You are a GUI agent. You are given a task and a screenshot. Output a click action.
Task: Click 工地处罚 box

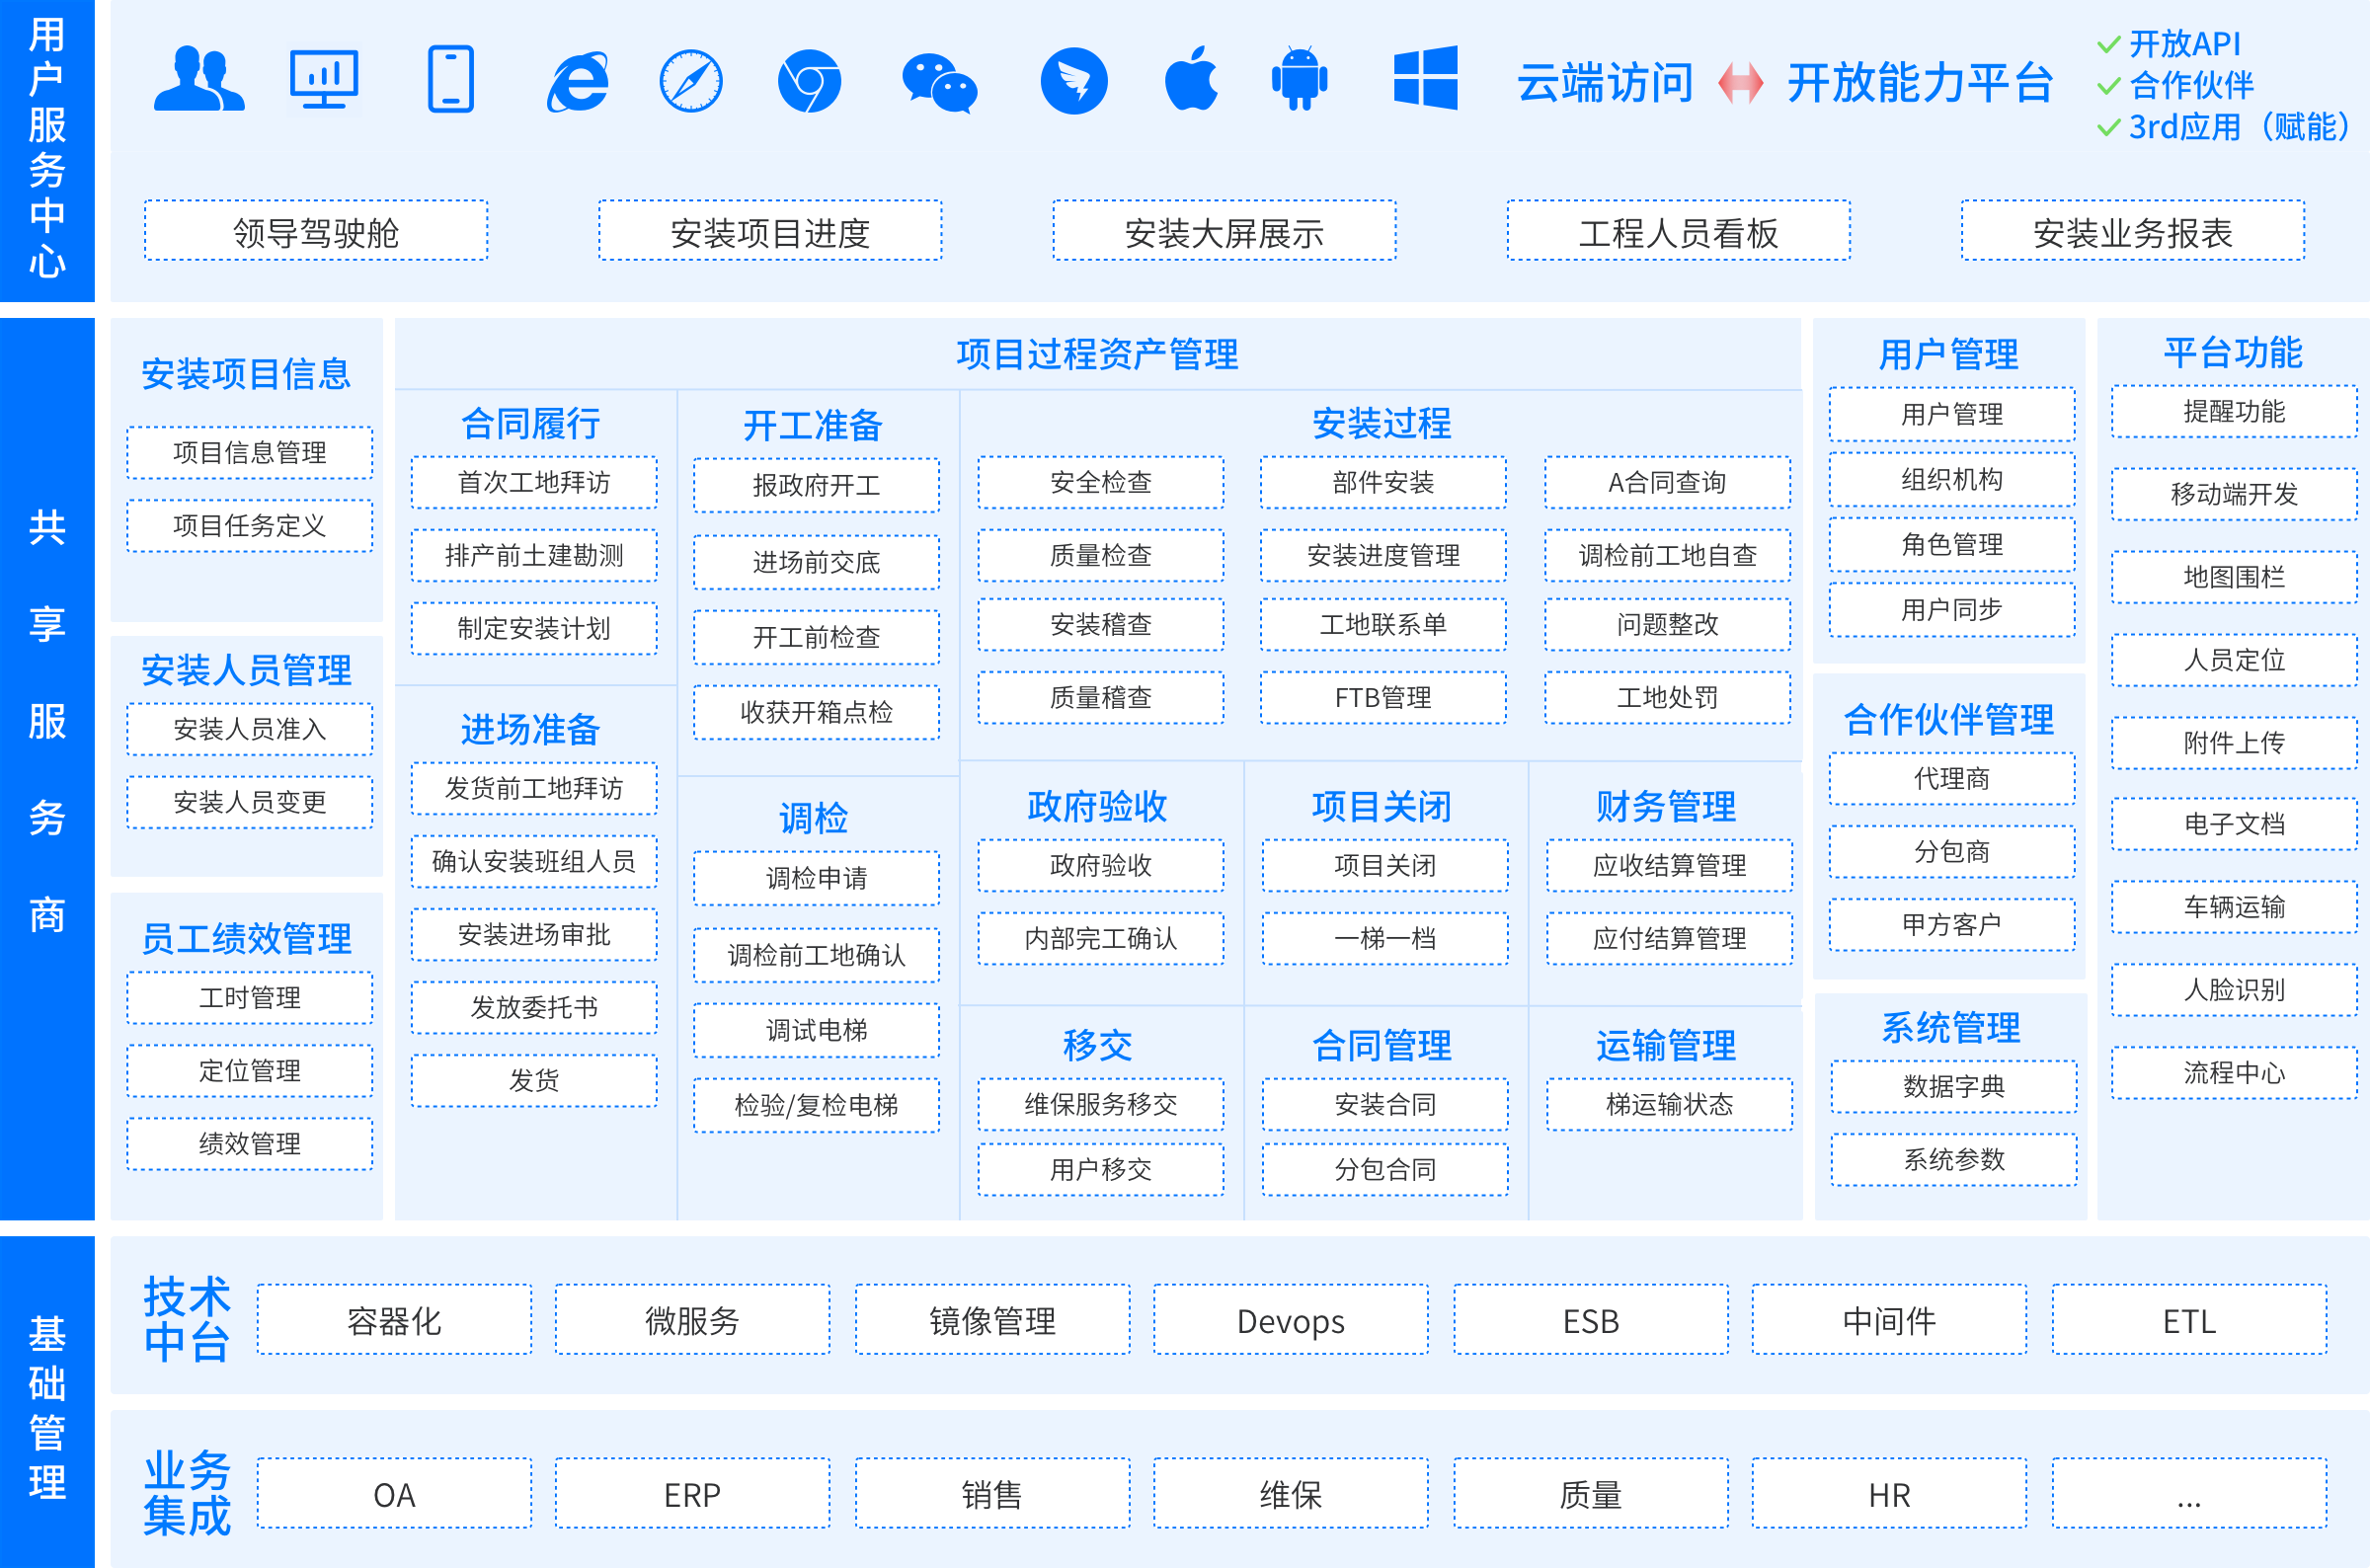point(1668,698)
